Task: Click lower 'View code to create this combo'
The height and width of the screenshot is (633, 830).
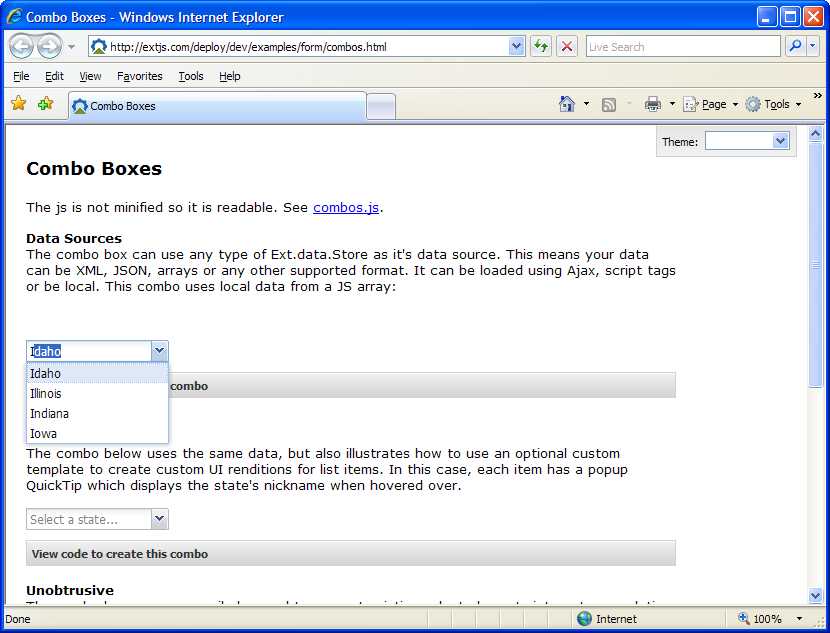Action: [120, 554]
